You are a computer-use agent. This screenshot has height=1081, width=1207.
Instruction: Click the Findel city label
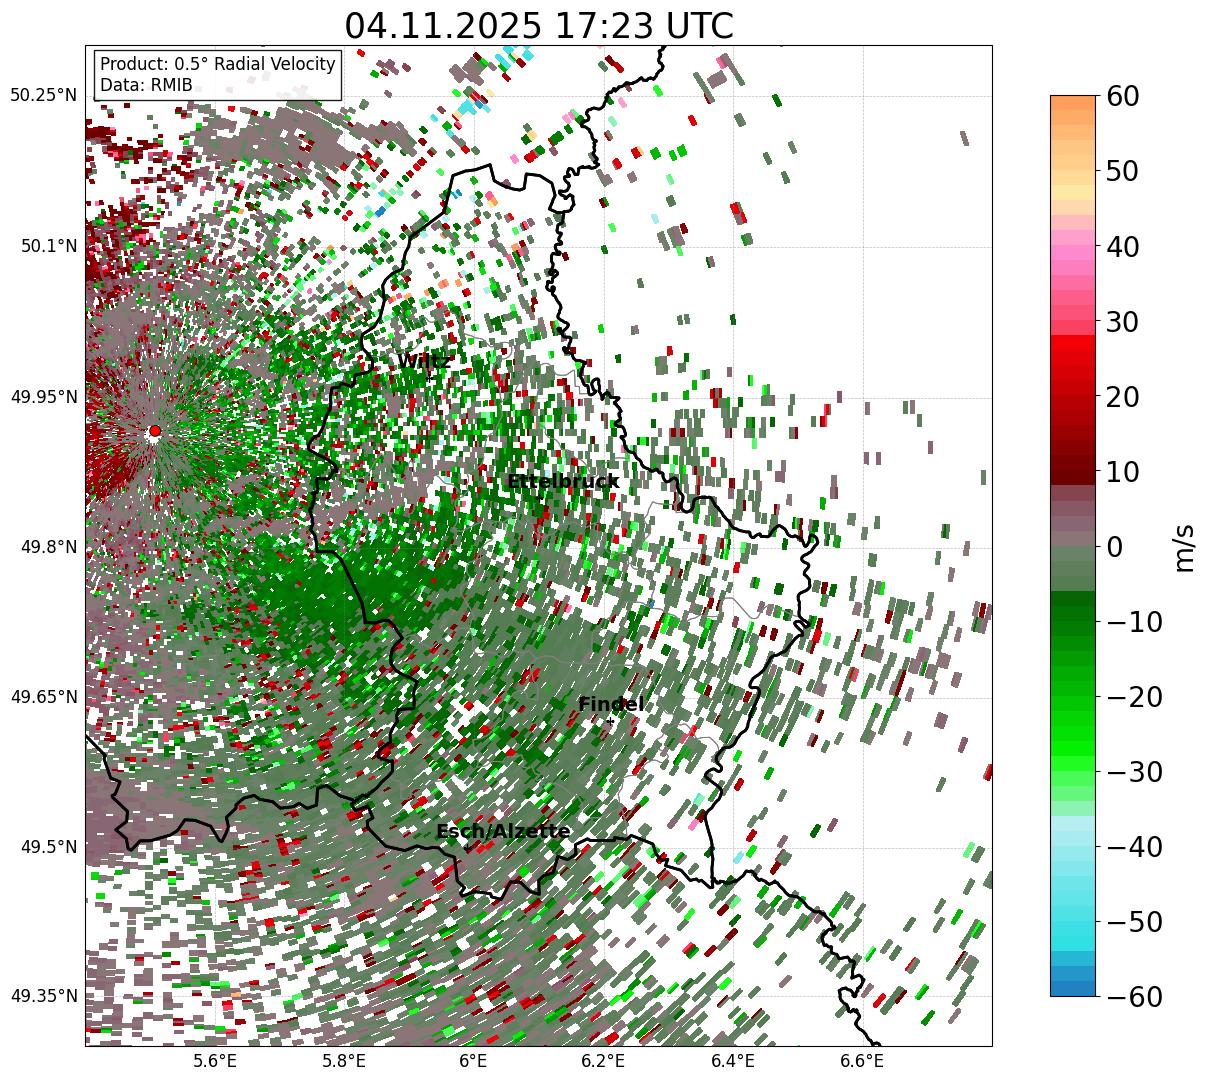point(611,704)
